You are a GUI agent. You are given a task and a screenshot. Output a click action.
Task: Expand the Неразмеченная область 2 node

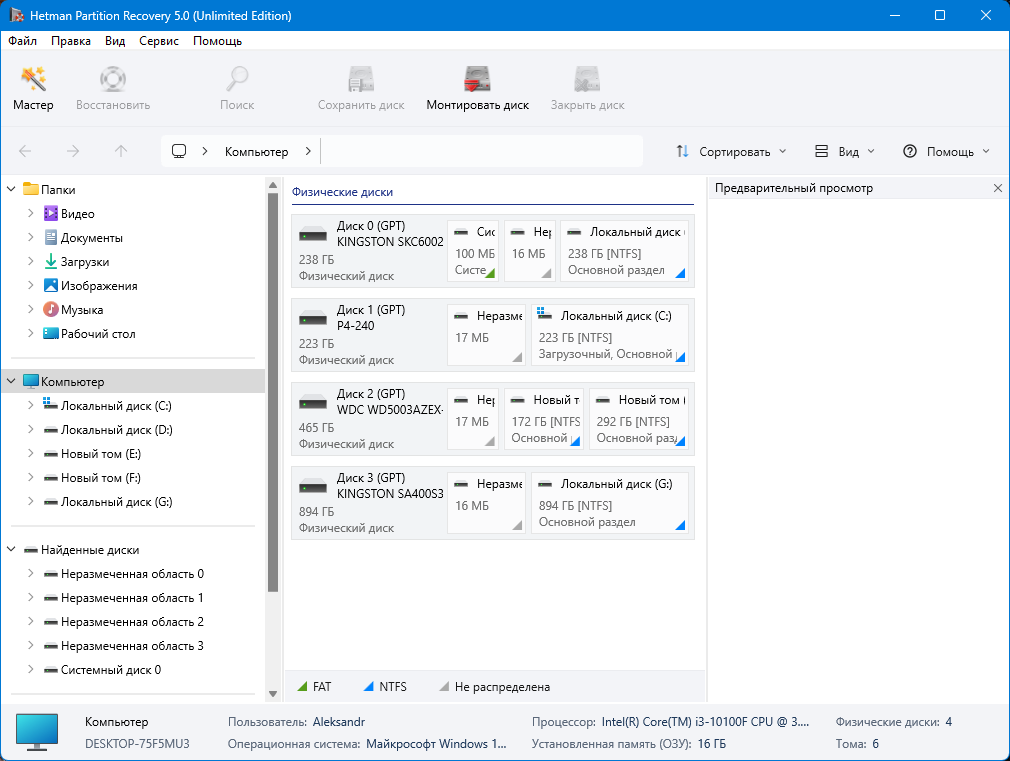31,622
